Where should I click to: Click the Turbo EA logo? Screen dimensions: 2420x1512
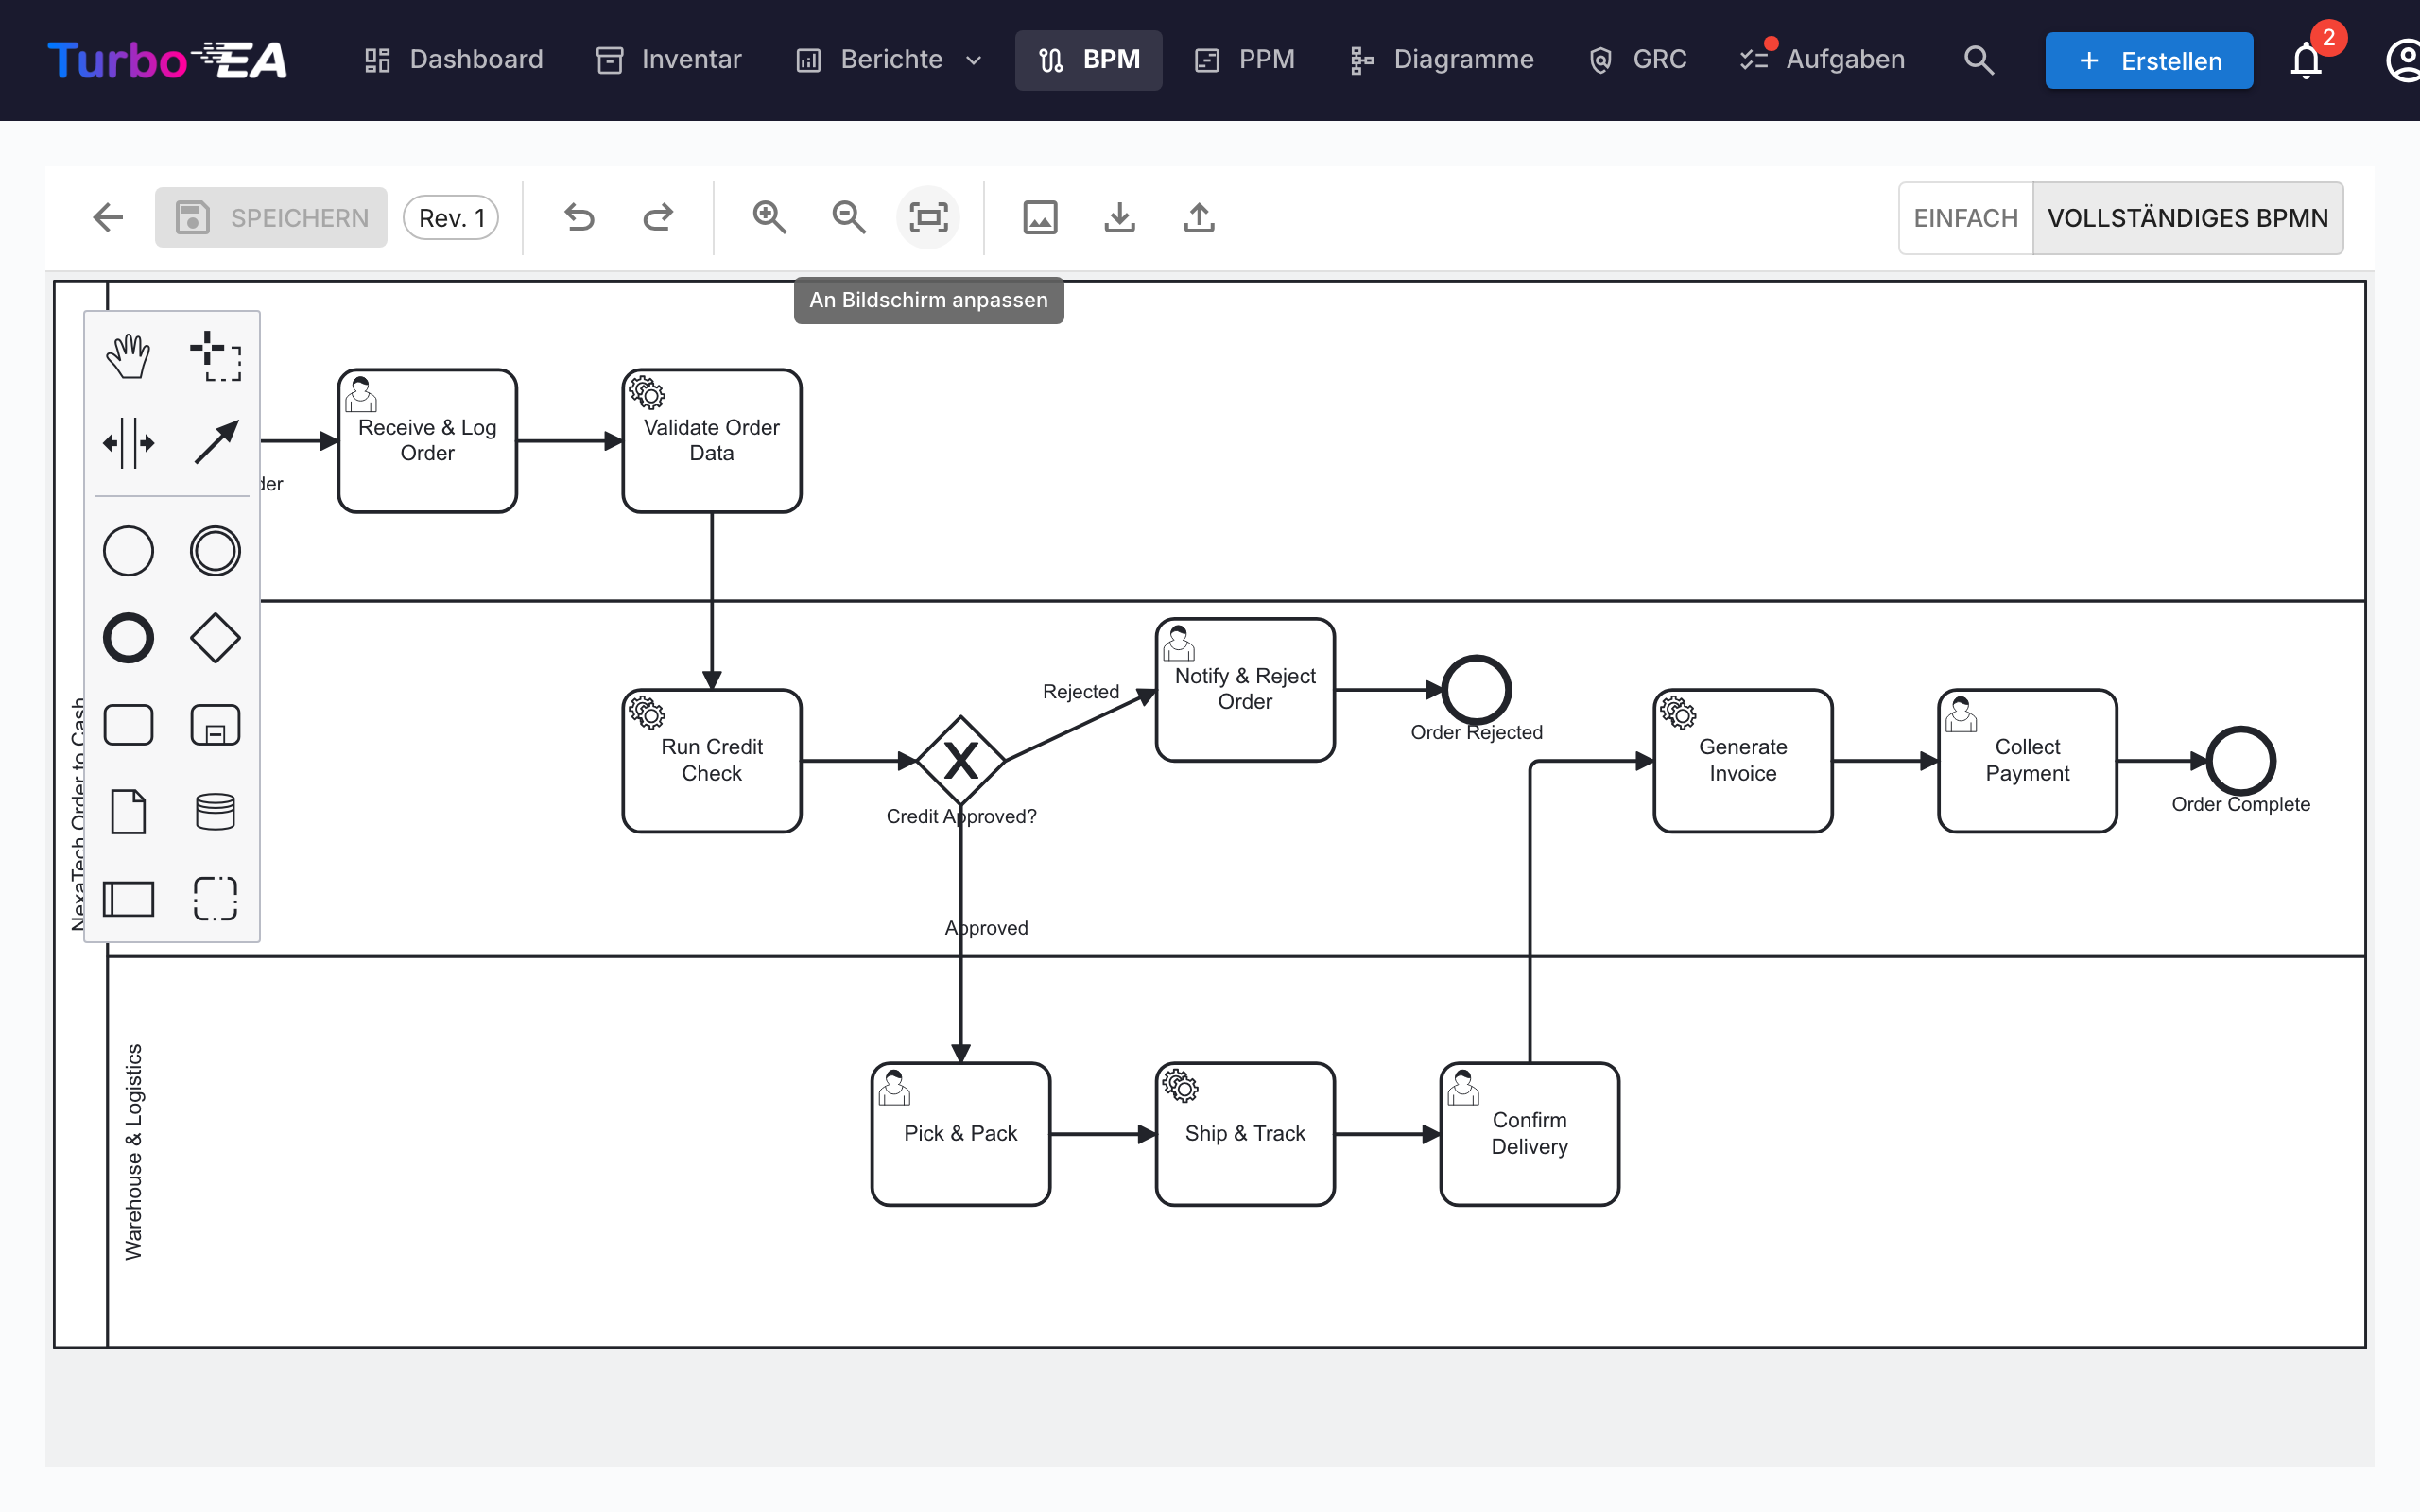168,60
